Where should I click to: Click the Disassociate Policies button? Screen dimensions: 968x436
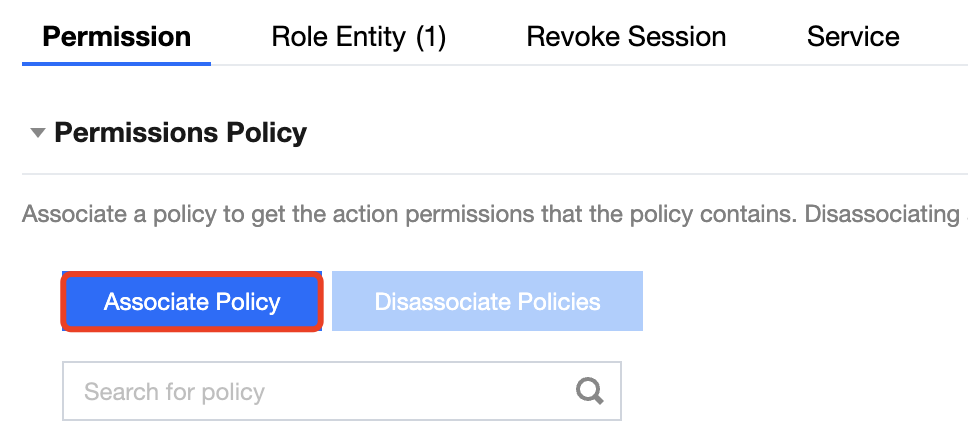pos(487,301)
